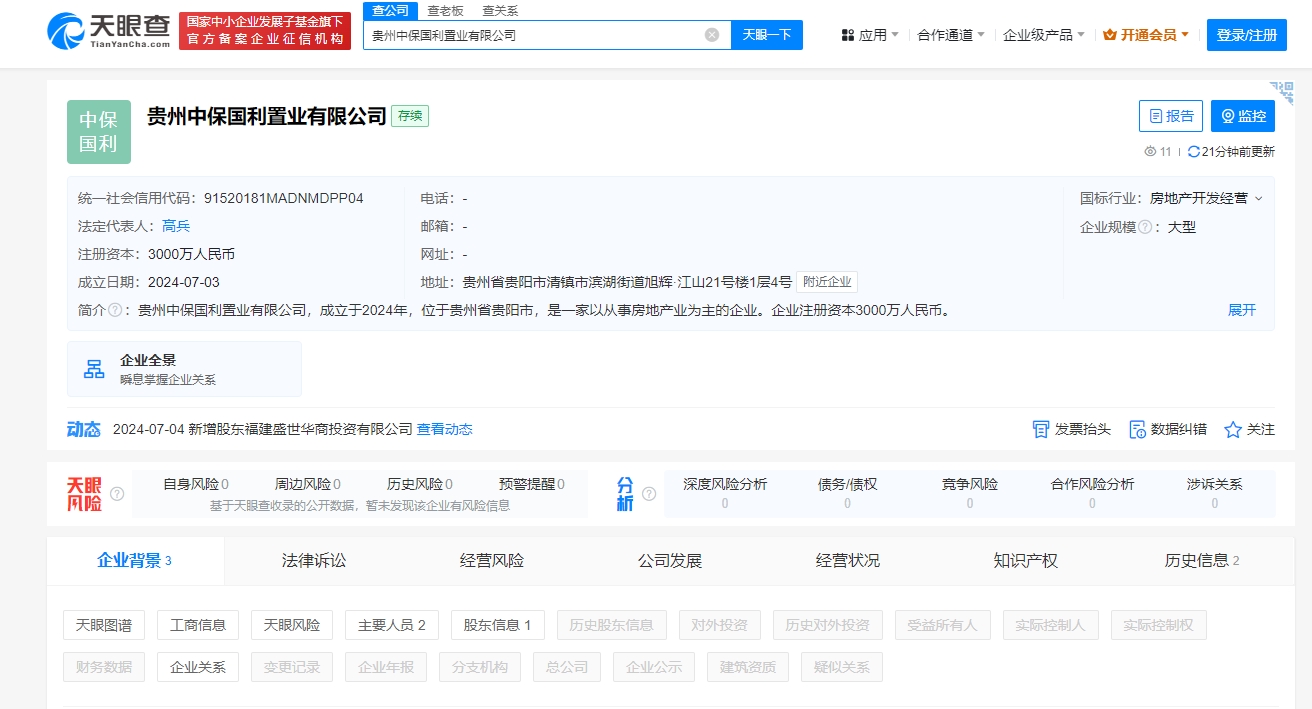Viewport: 1312px width, 709px height.
Task: Click the help icon beside 分析
Action: point(649,494)
